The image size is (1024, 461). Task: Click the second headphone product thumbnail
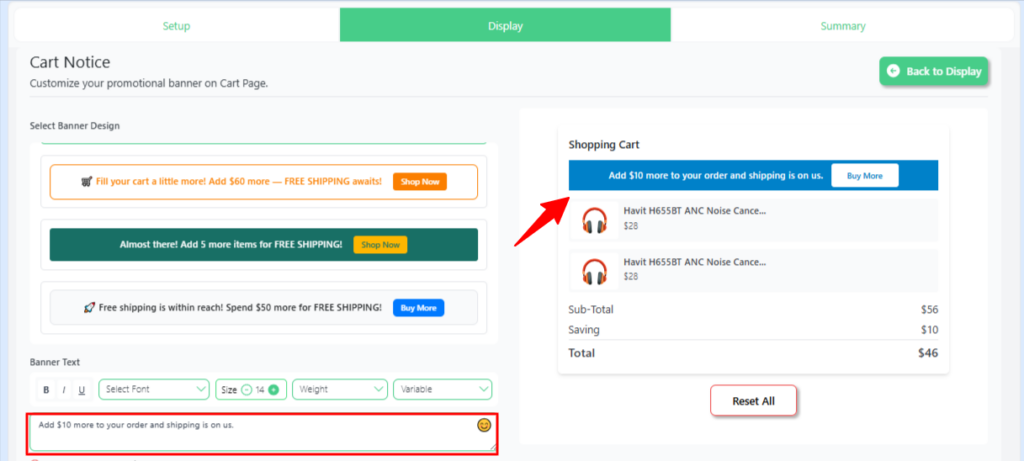pyautogui.click(x=594, y=270)
